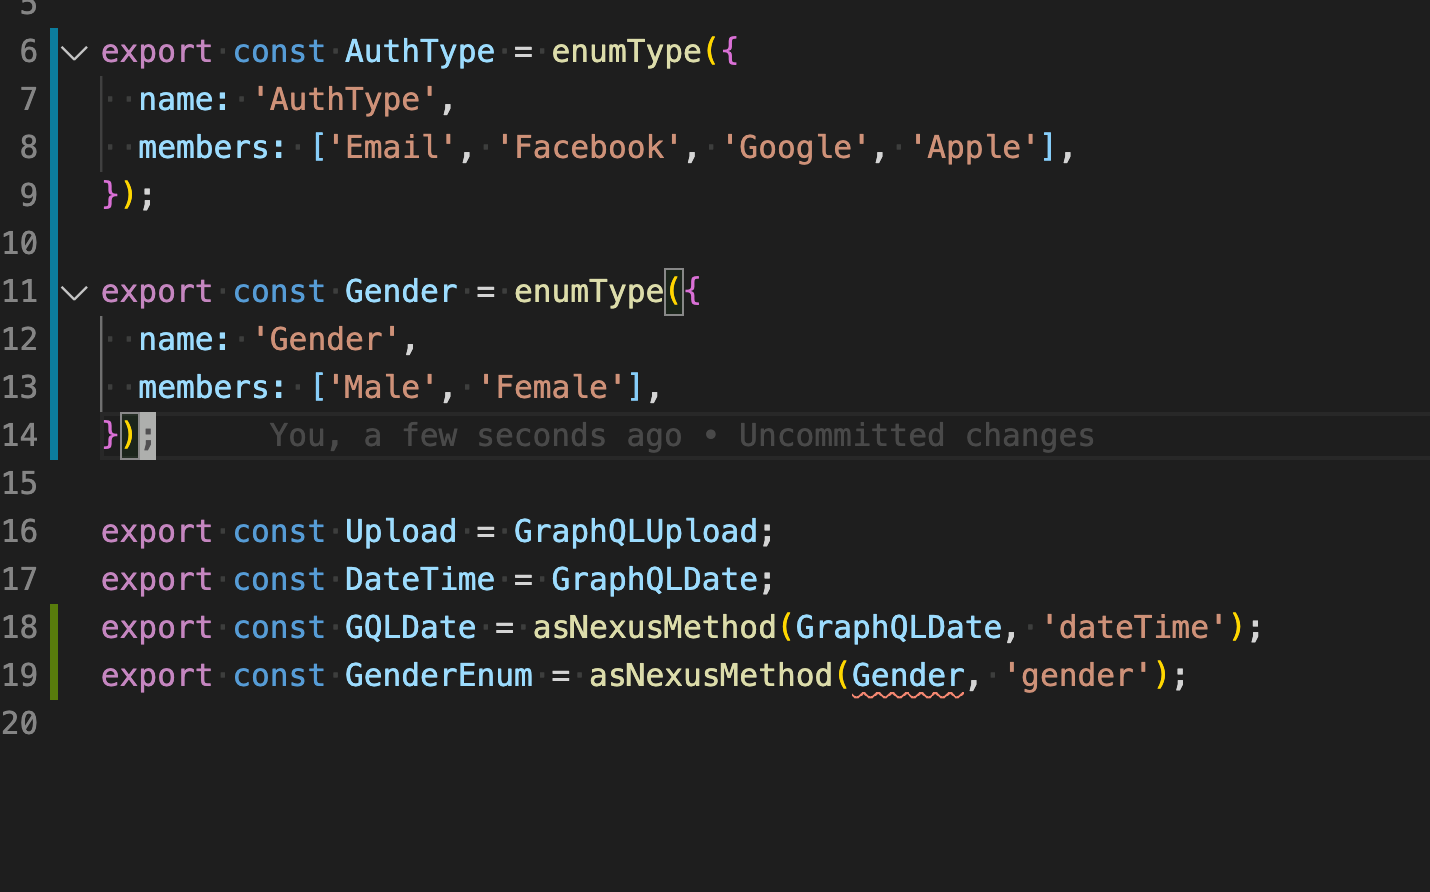Click the green added-line gutter marker on line 18

pos(53,627)
